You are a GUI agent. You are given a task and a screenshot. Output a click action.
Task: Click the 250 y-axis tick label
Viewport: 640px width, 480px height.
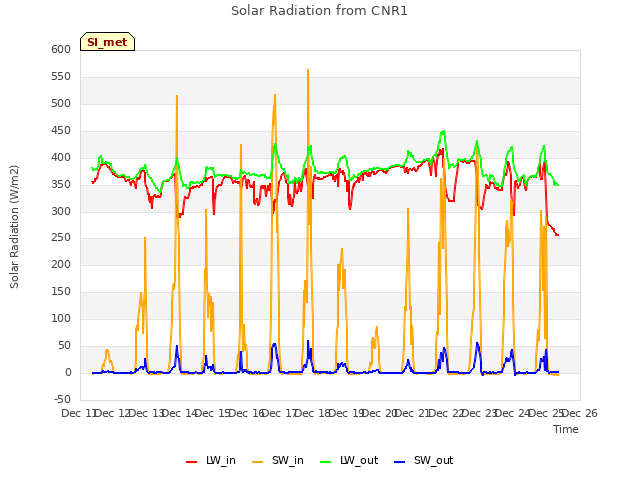pos(61,237)
